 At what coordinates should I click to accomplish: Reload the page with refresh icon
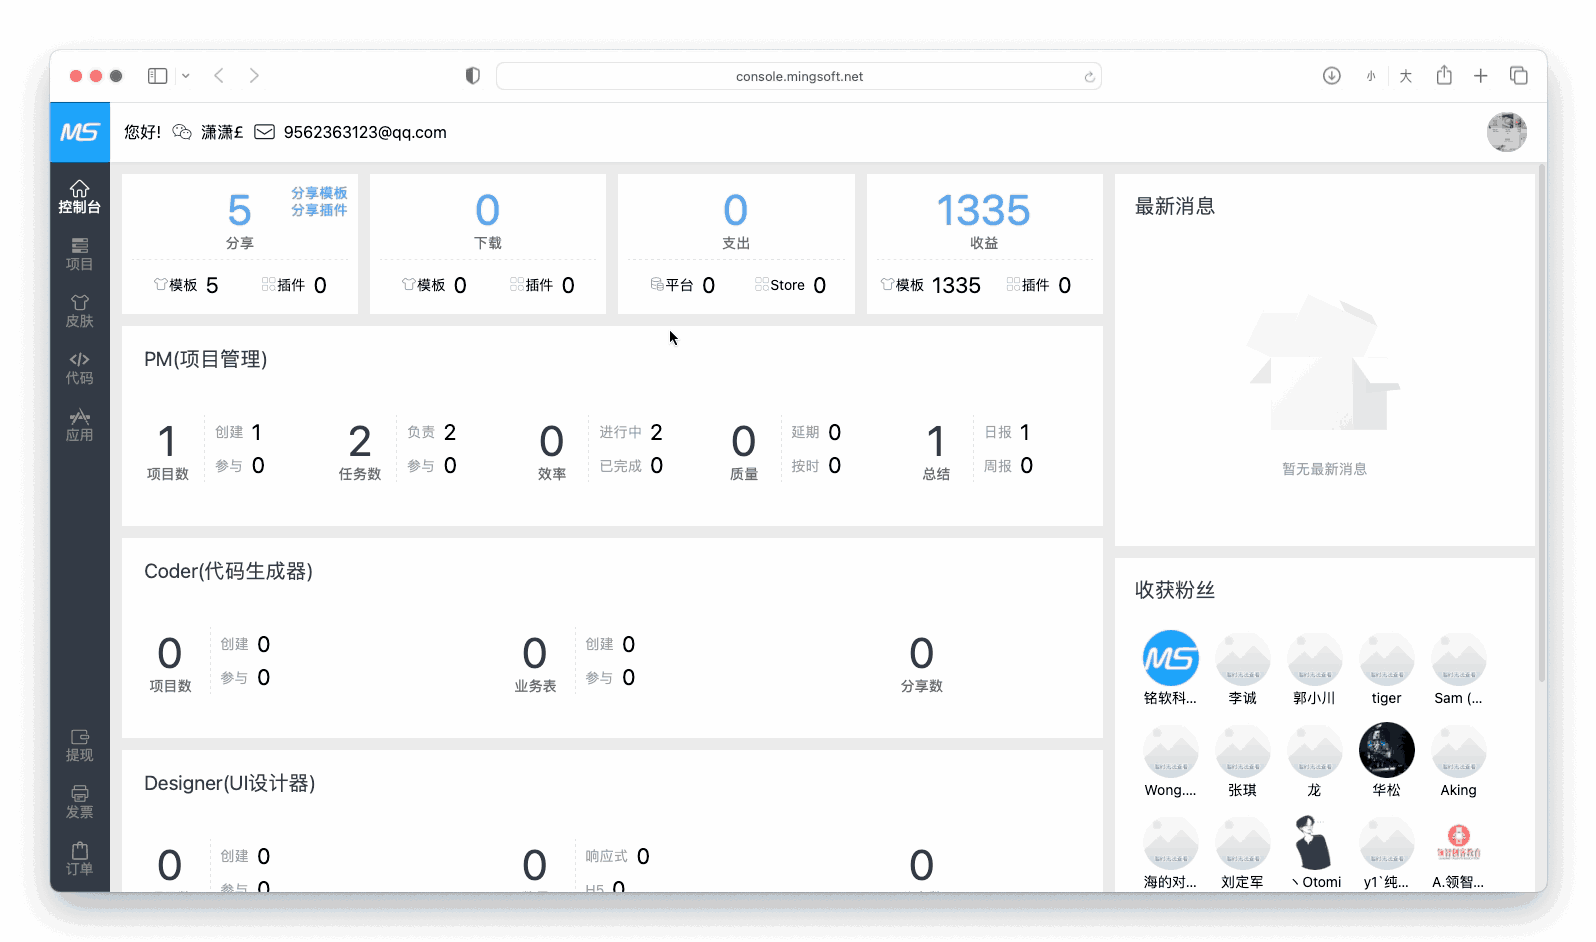(x=1089, y=77)
